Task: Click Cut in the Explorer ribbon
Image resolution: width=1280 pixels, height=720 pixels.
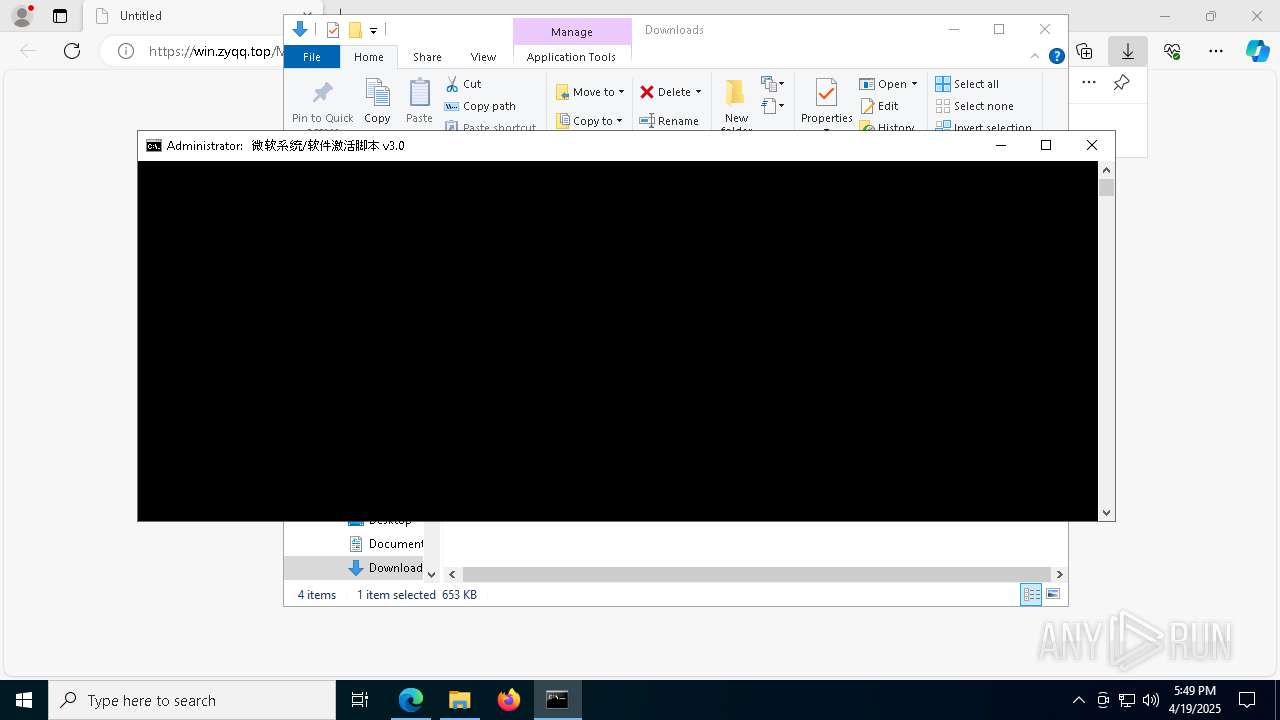Action: click(x=463, y=84)
